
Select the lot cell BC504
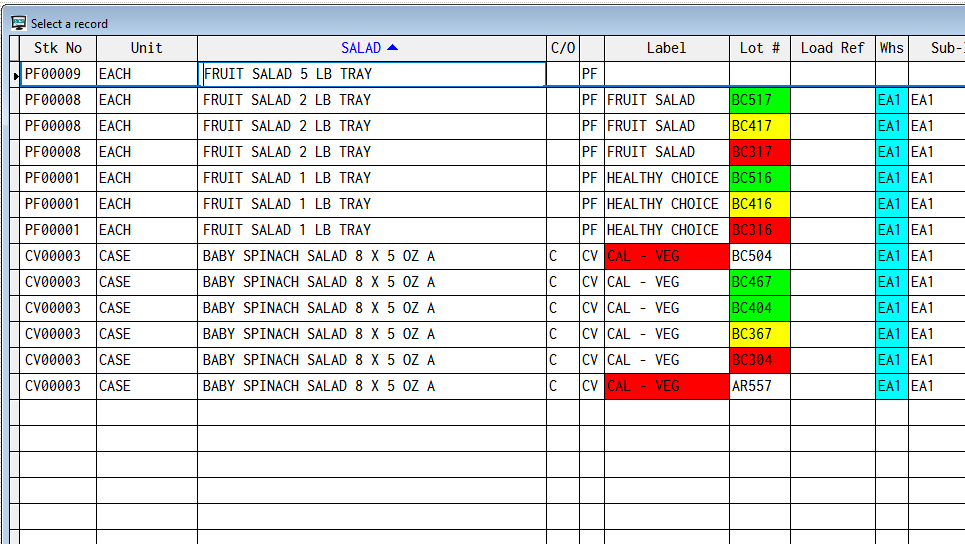point(759,256)
